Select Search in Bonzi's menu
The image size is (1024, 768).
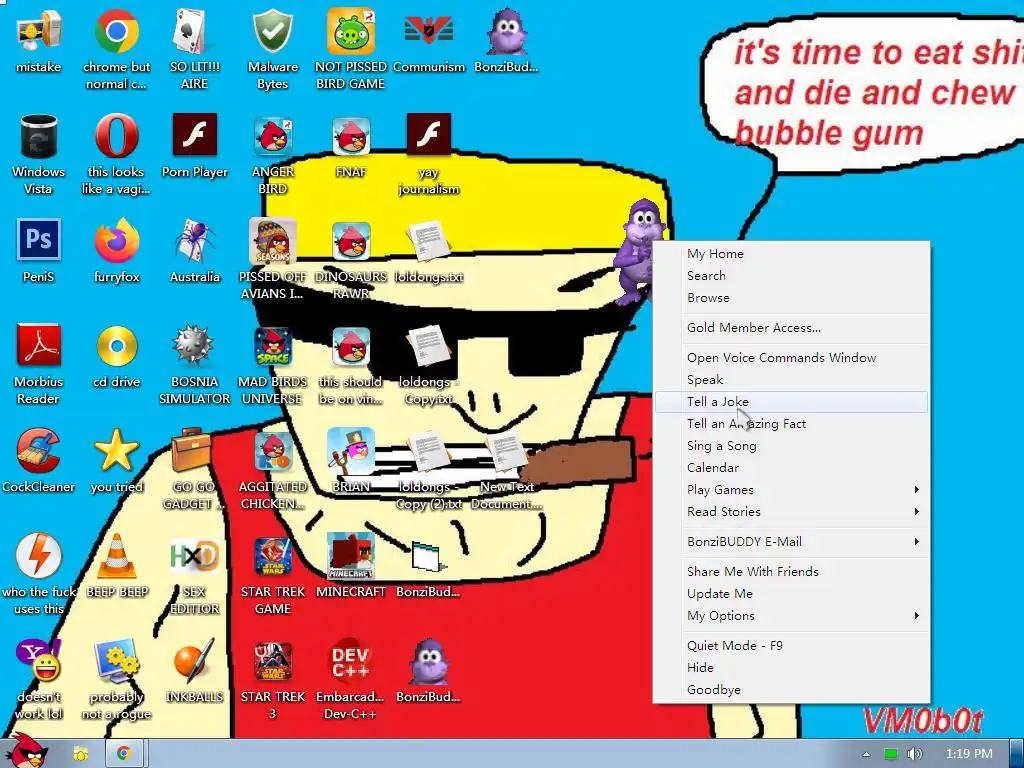[x=791, y=276]
